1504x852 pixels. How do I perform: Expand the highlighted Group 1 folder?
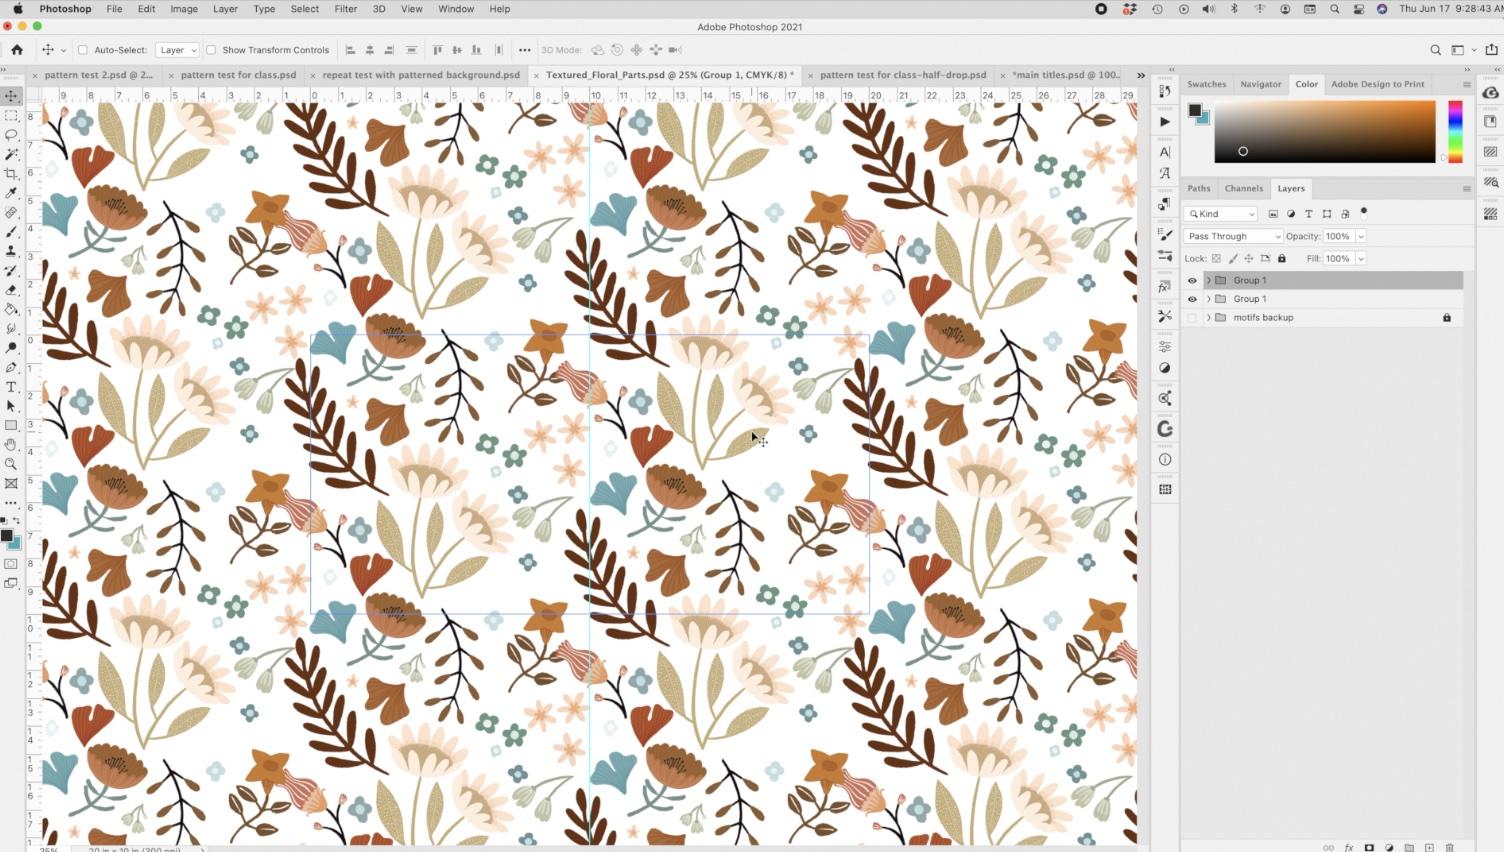pos(1209,280)
